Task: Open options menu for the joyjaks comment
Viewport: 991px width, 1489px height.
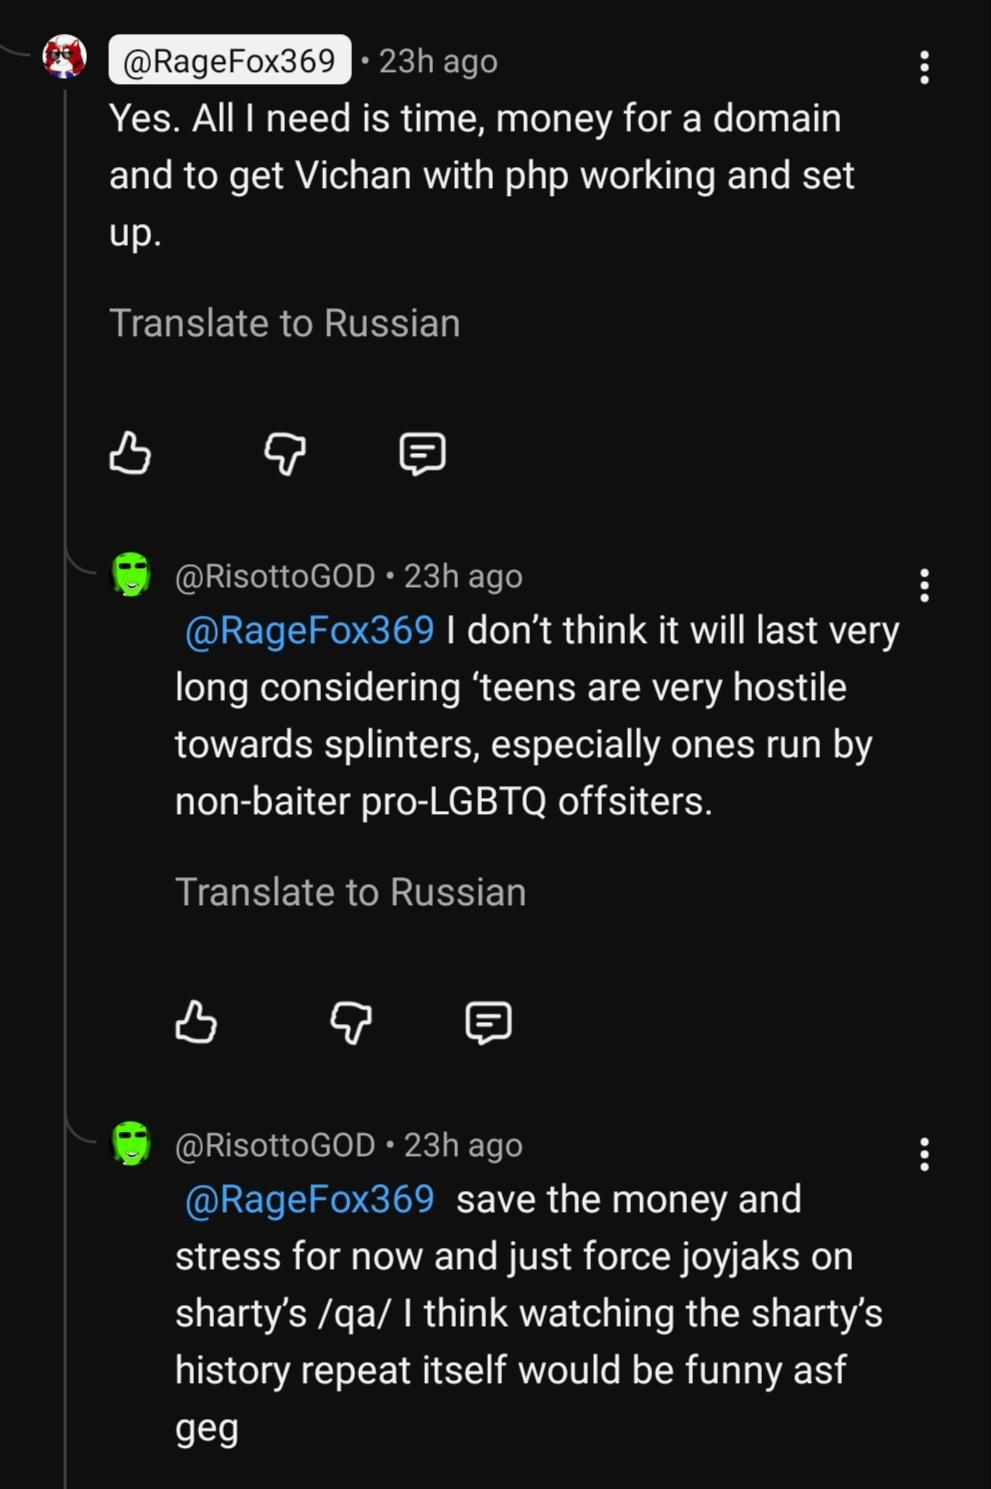Action: [924, 1154]
